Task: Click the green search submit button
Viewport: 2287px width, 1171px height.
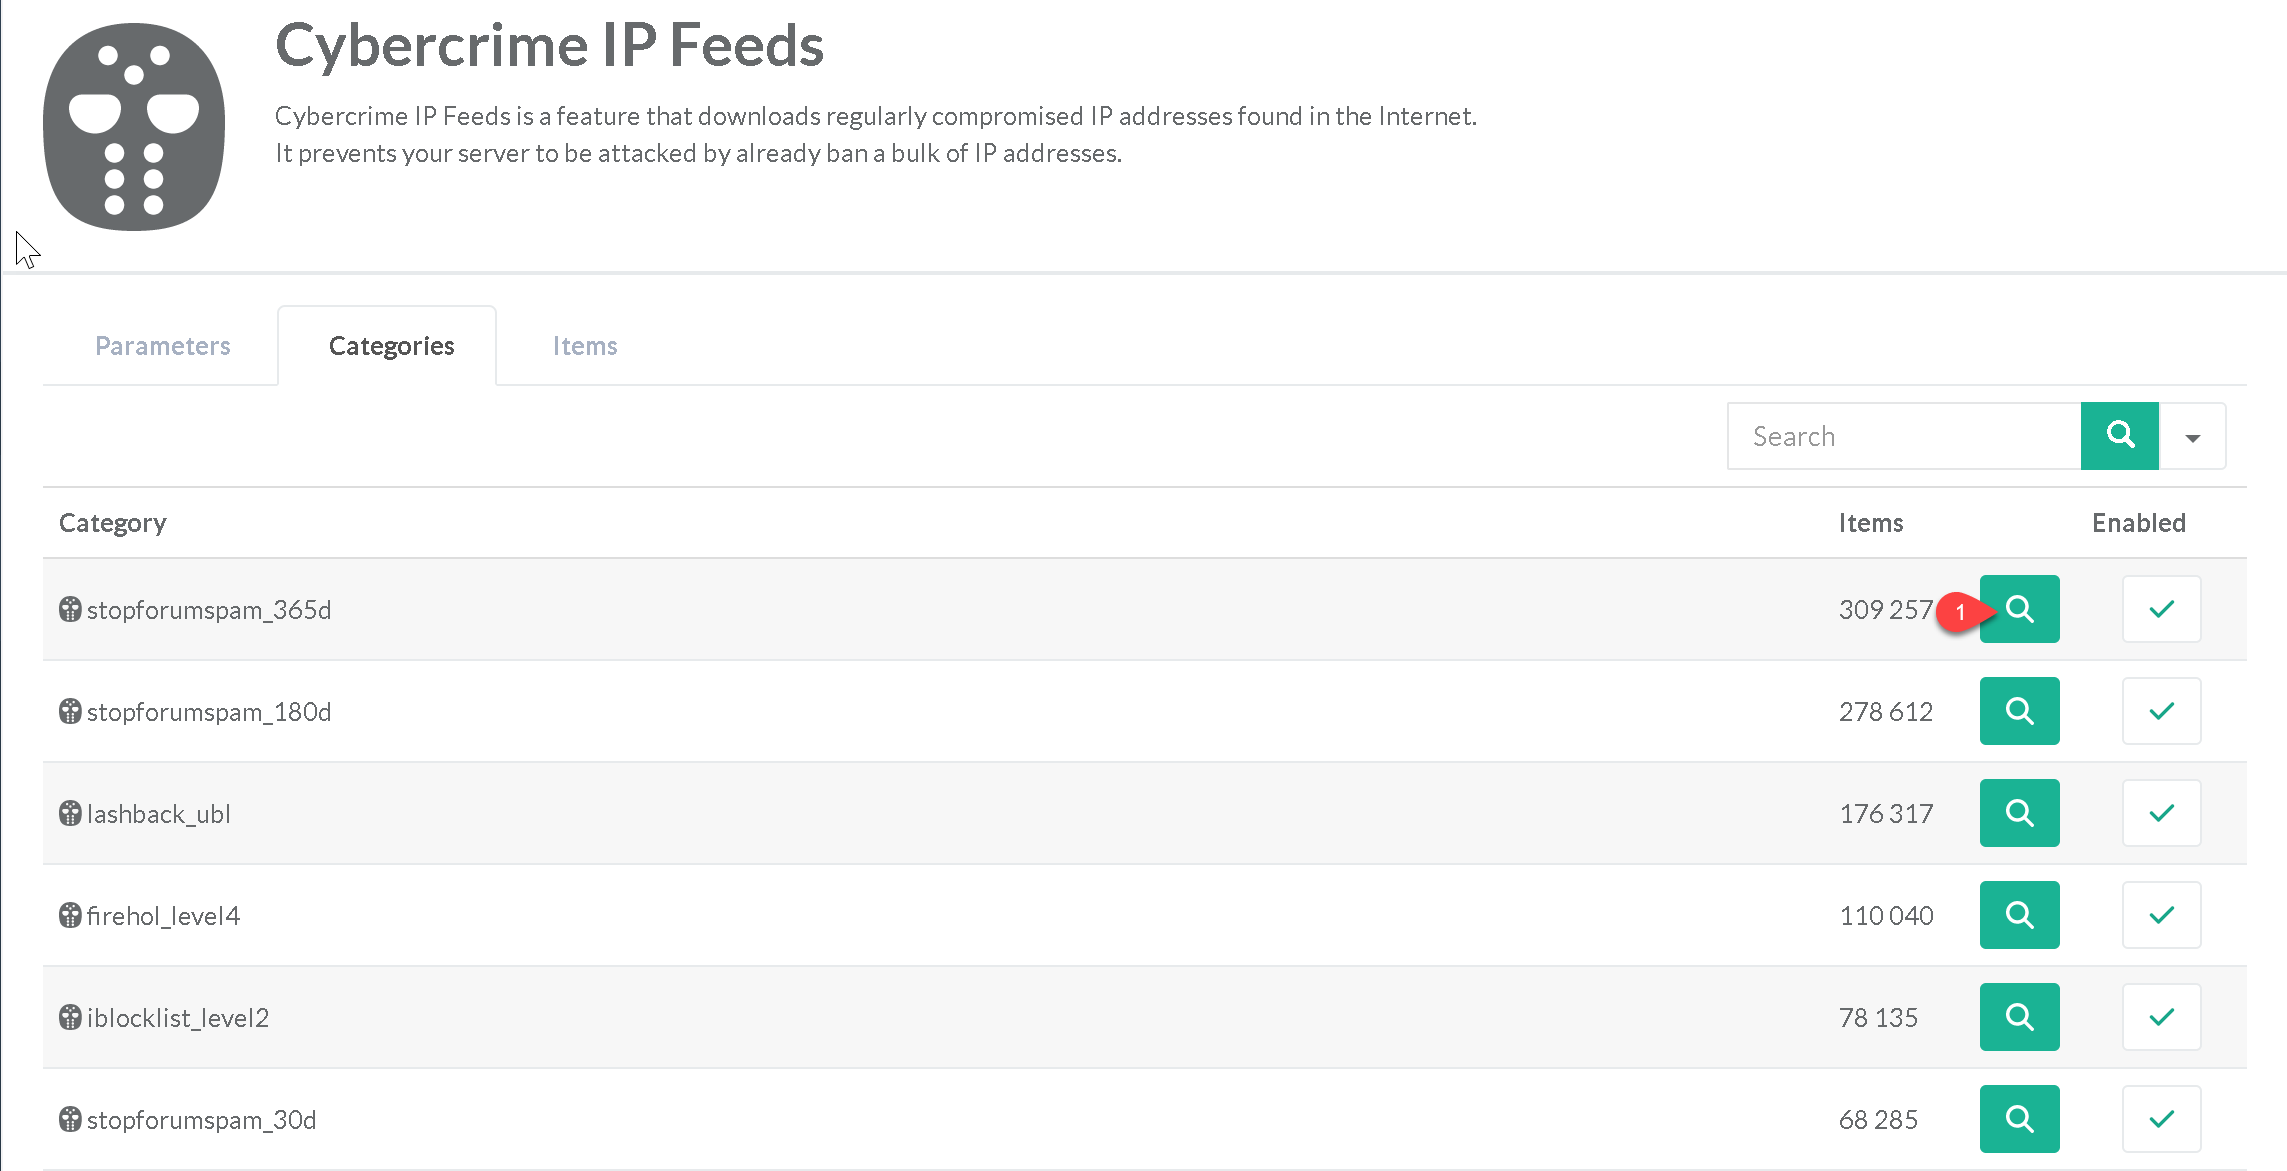Action: pyautogui.click(x=2119, y=436)
